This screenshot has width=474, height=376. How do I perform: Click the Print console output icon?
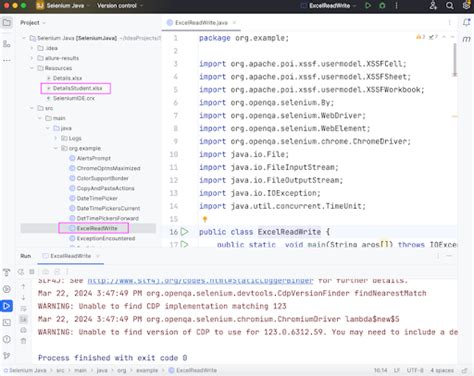(x=23, y=330)
